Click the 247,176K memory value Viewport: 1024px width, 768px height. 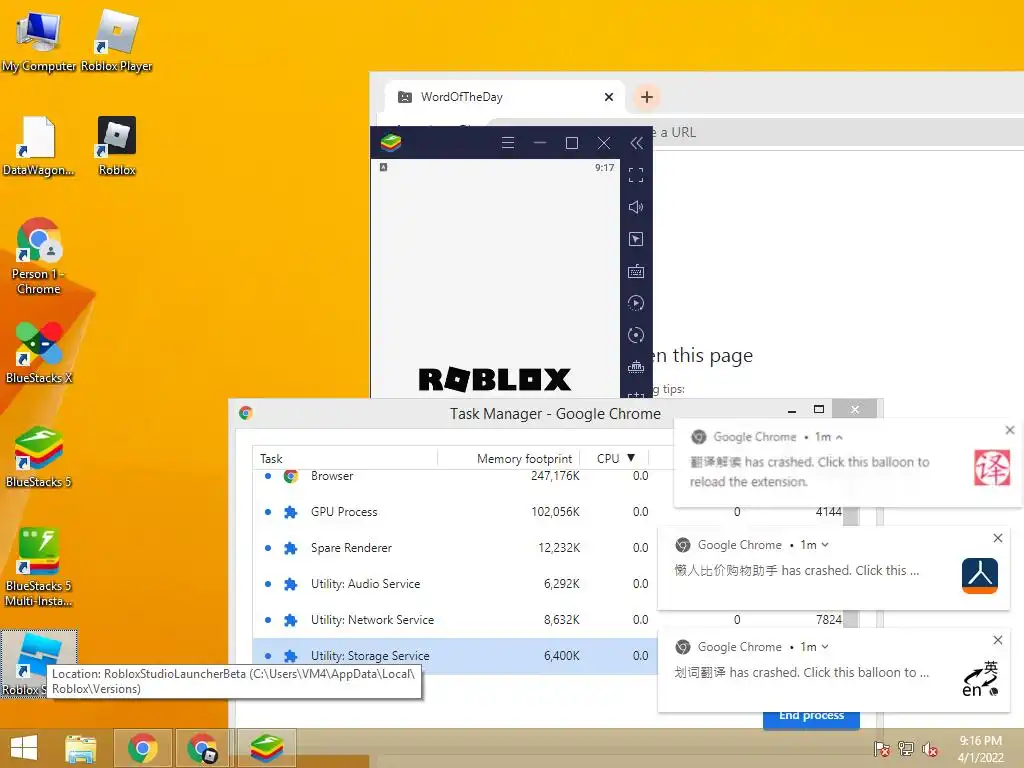[x=555, y=476]
